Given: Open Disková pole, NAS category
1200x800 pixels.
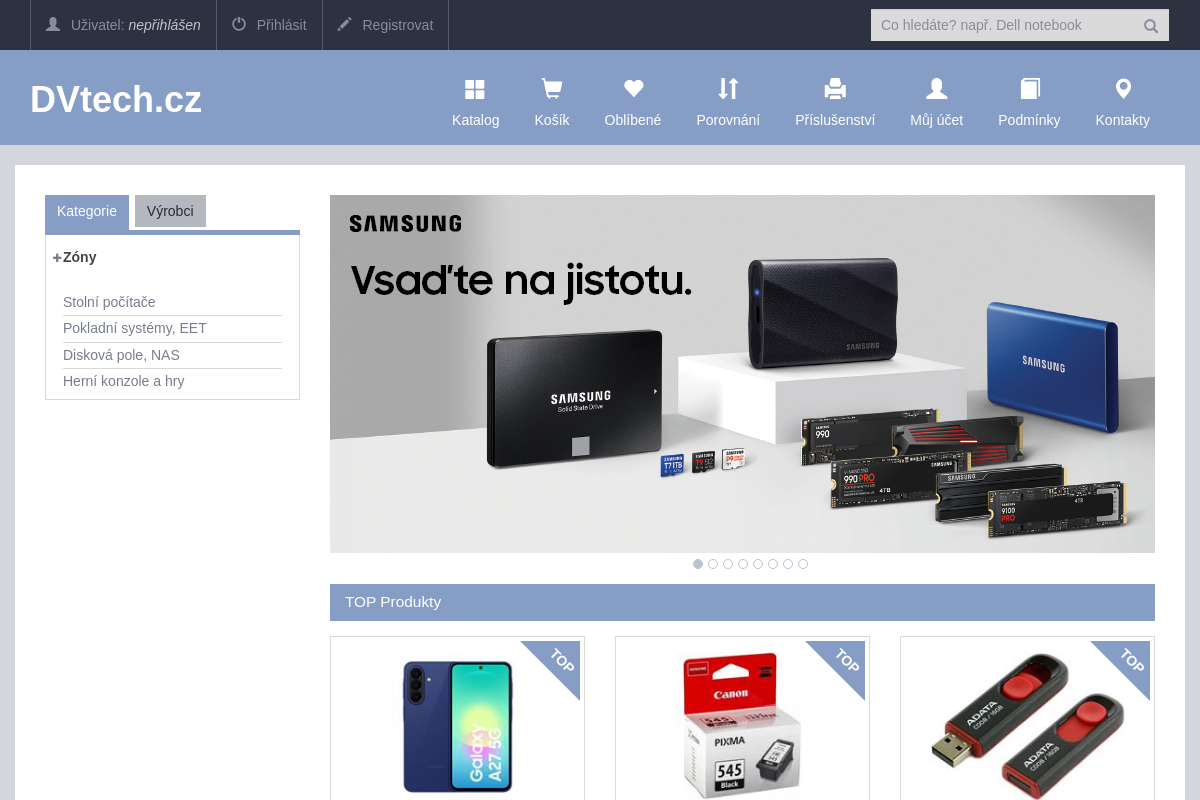Looking at the screenshot, I should (121, 355).
